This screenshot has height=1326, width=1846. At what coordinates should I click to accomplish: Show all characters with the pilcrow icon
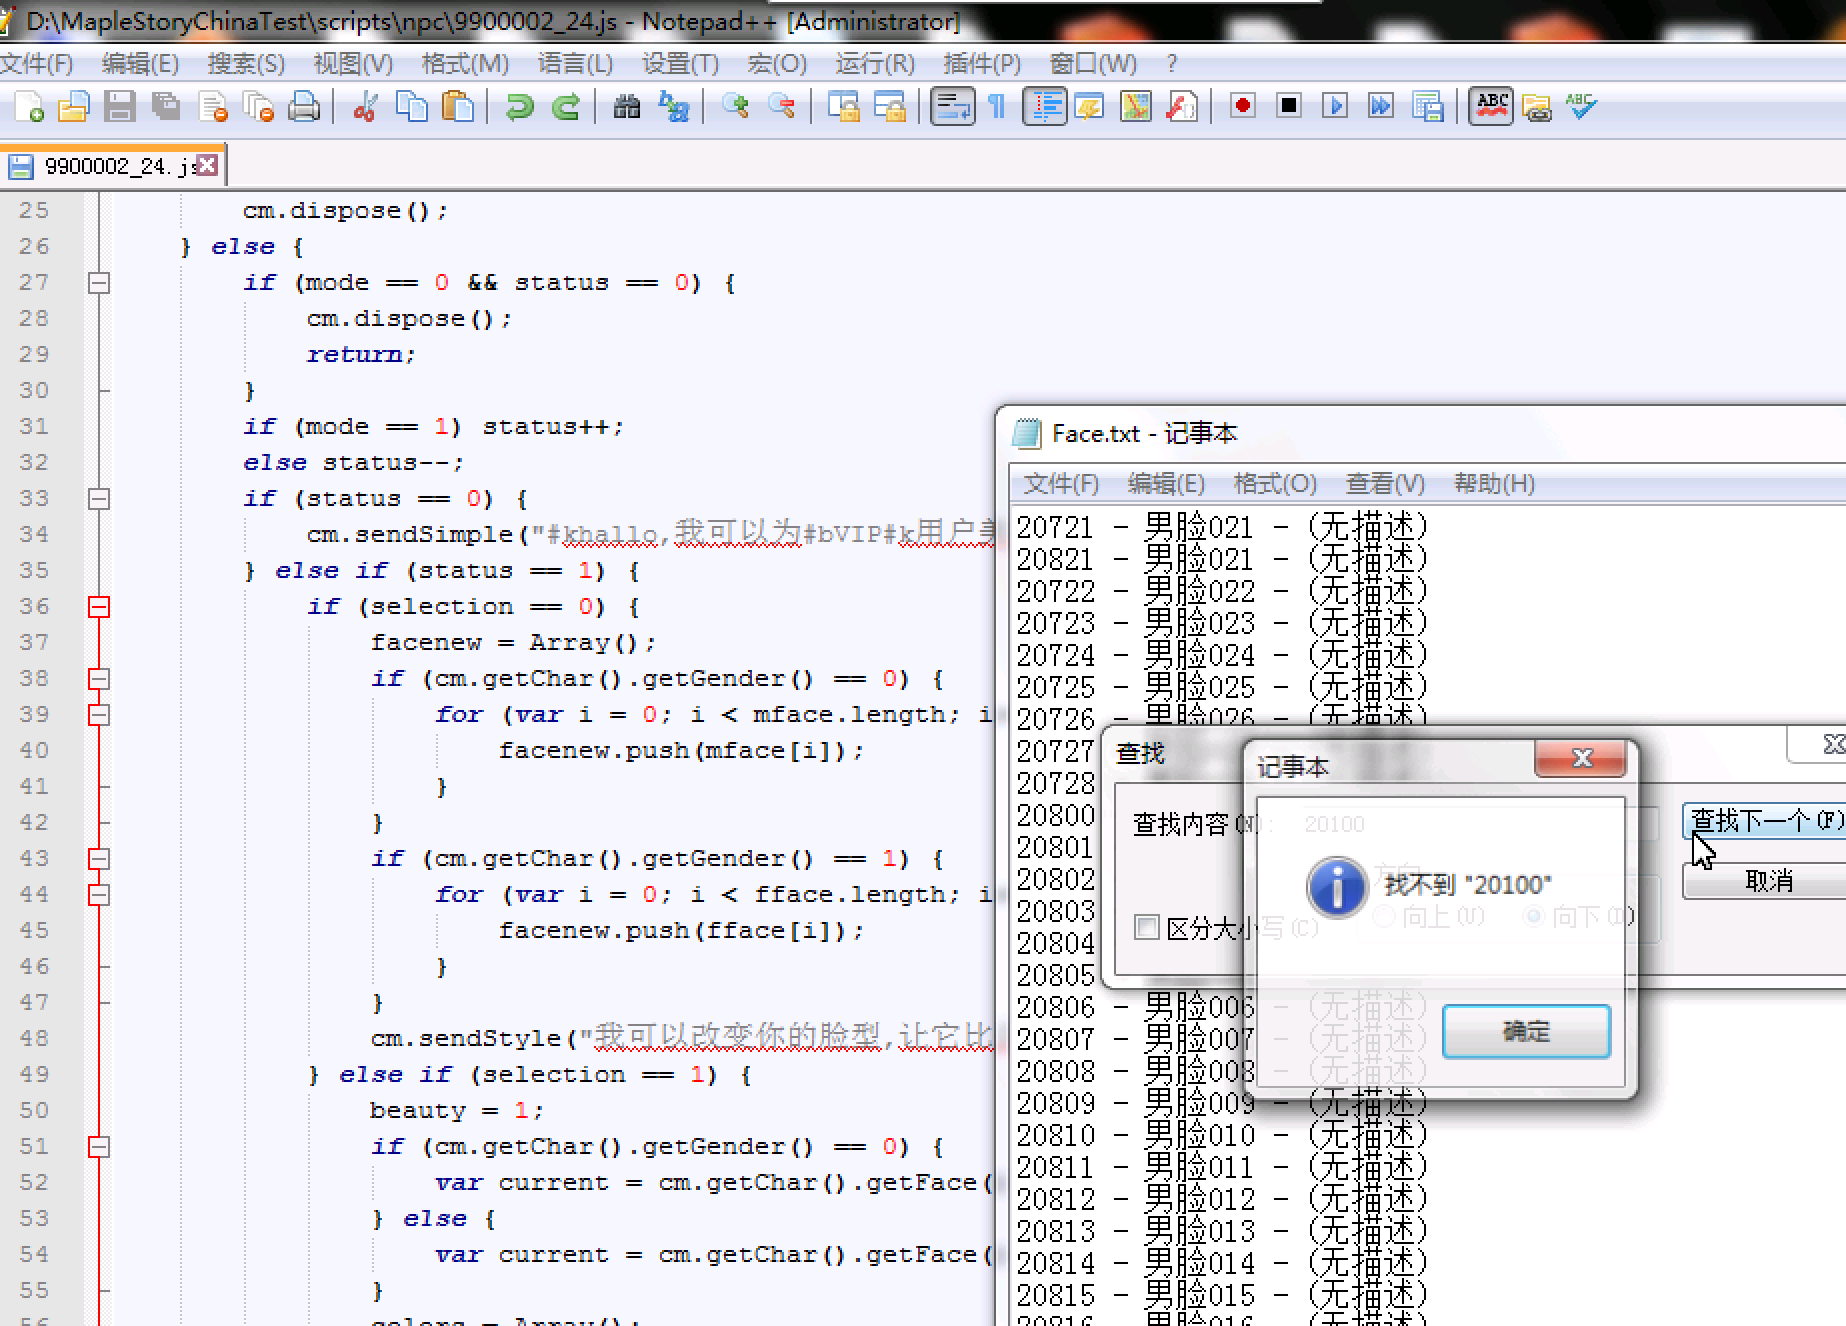pyautogui.click(x=997, y=107)
